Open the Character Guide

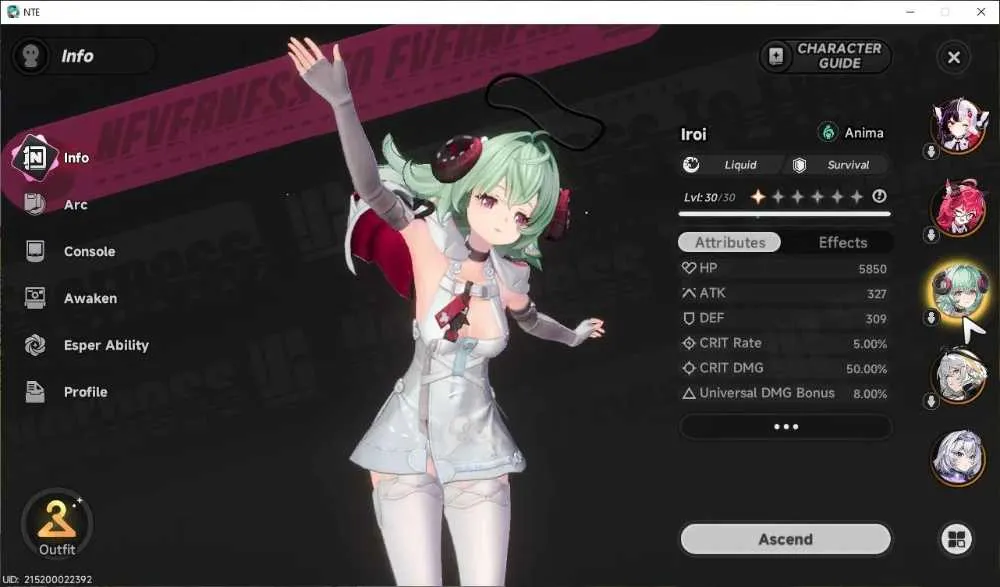coord(825,56)
